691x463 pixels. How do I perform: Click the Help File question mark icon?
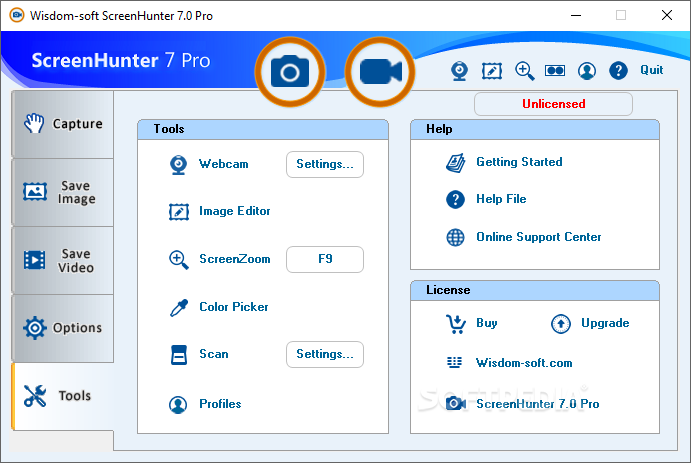pos(455,200)
